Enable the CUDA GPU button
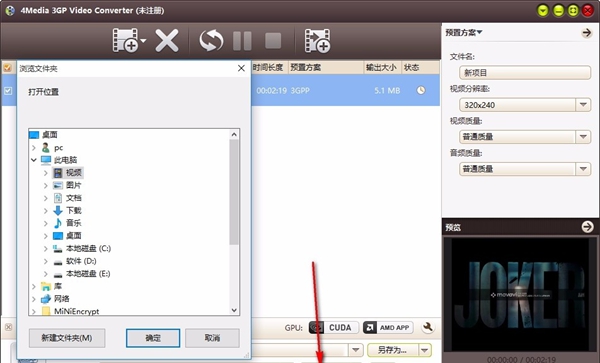This screenshot has height=363, width=600. pos(334,327)
